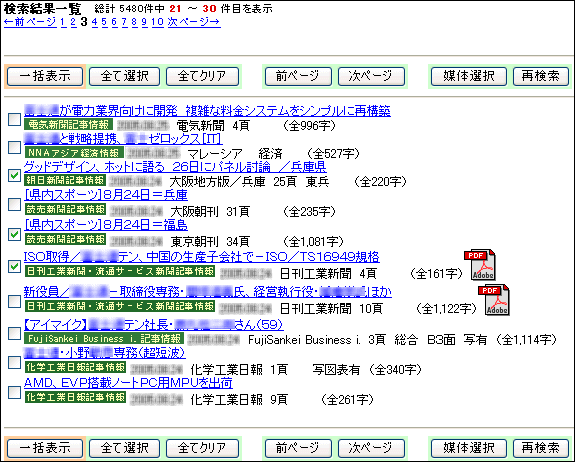This screenshot has width=575, height=462.
Task: Click bottom 媒体選択 button
Action: coord(469,448)
